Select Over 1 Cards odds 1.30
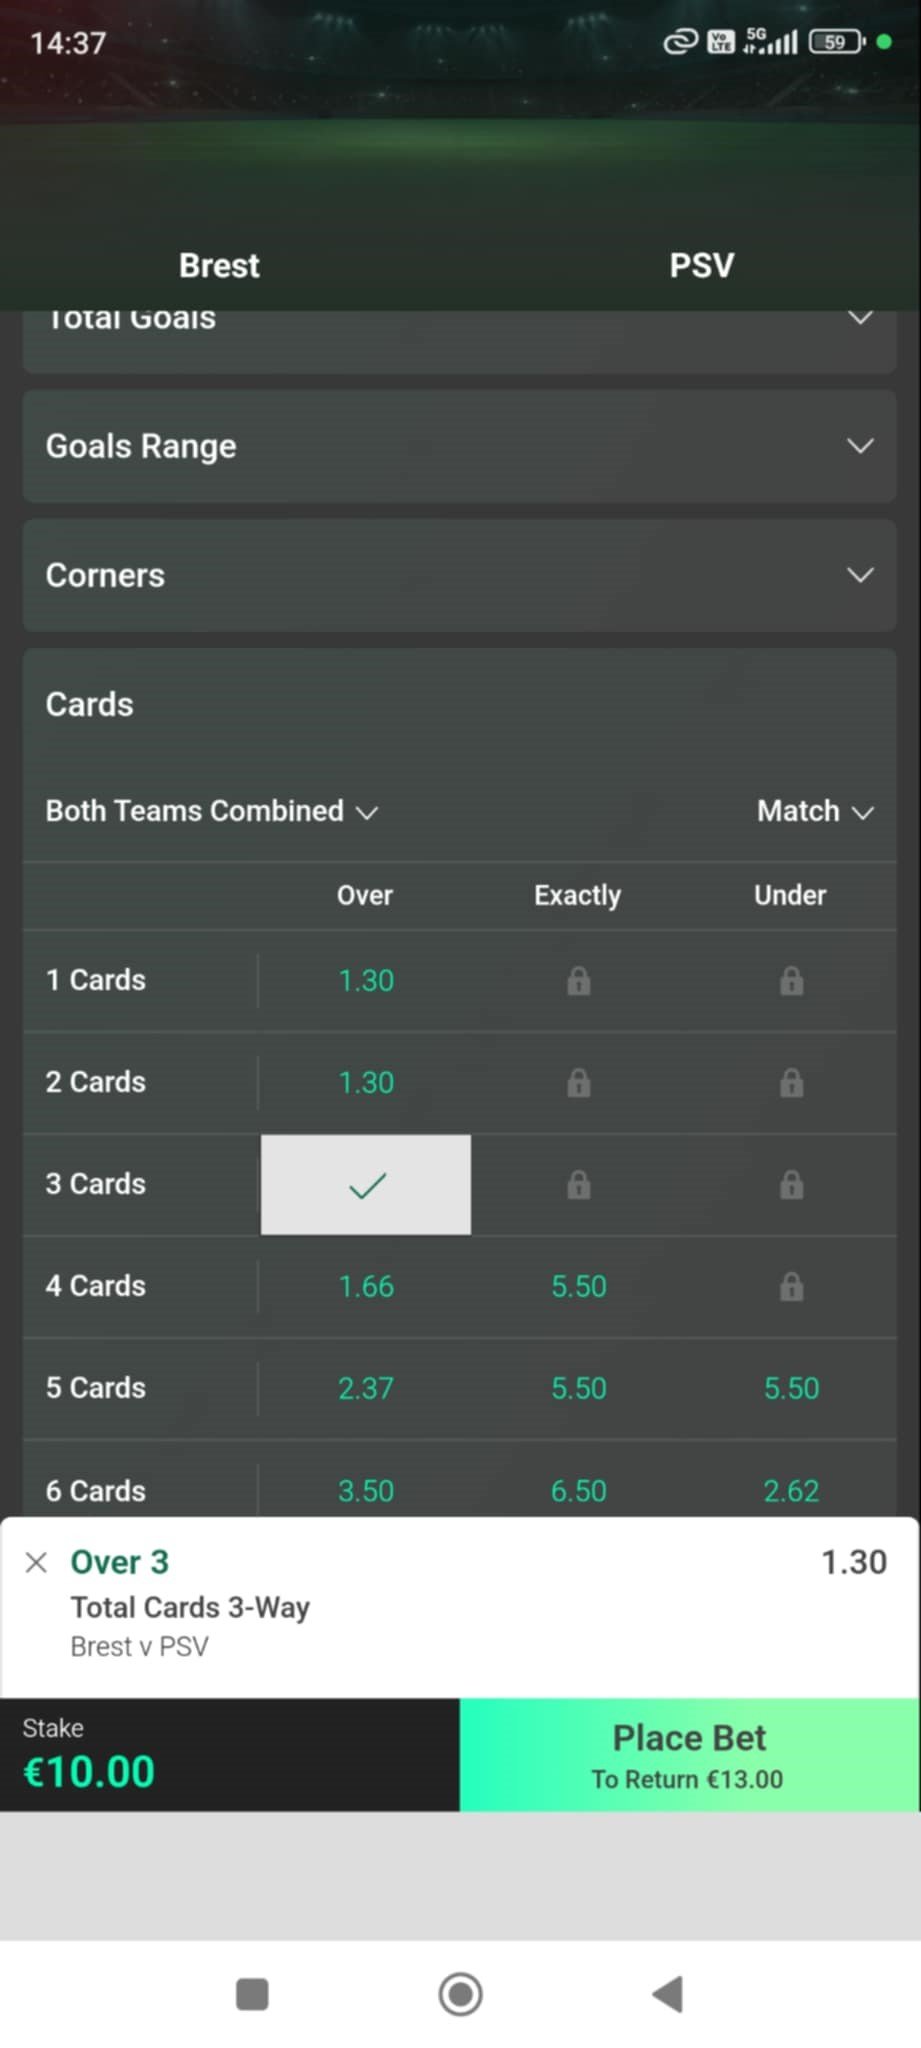Screen dimensions: 921x2048 pos(366,981)
